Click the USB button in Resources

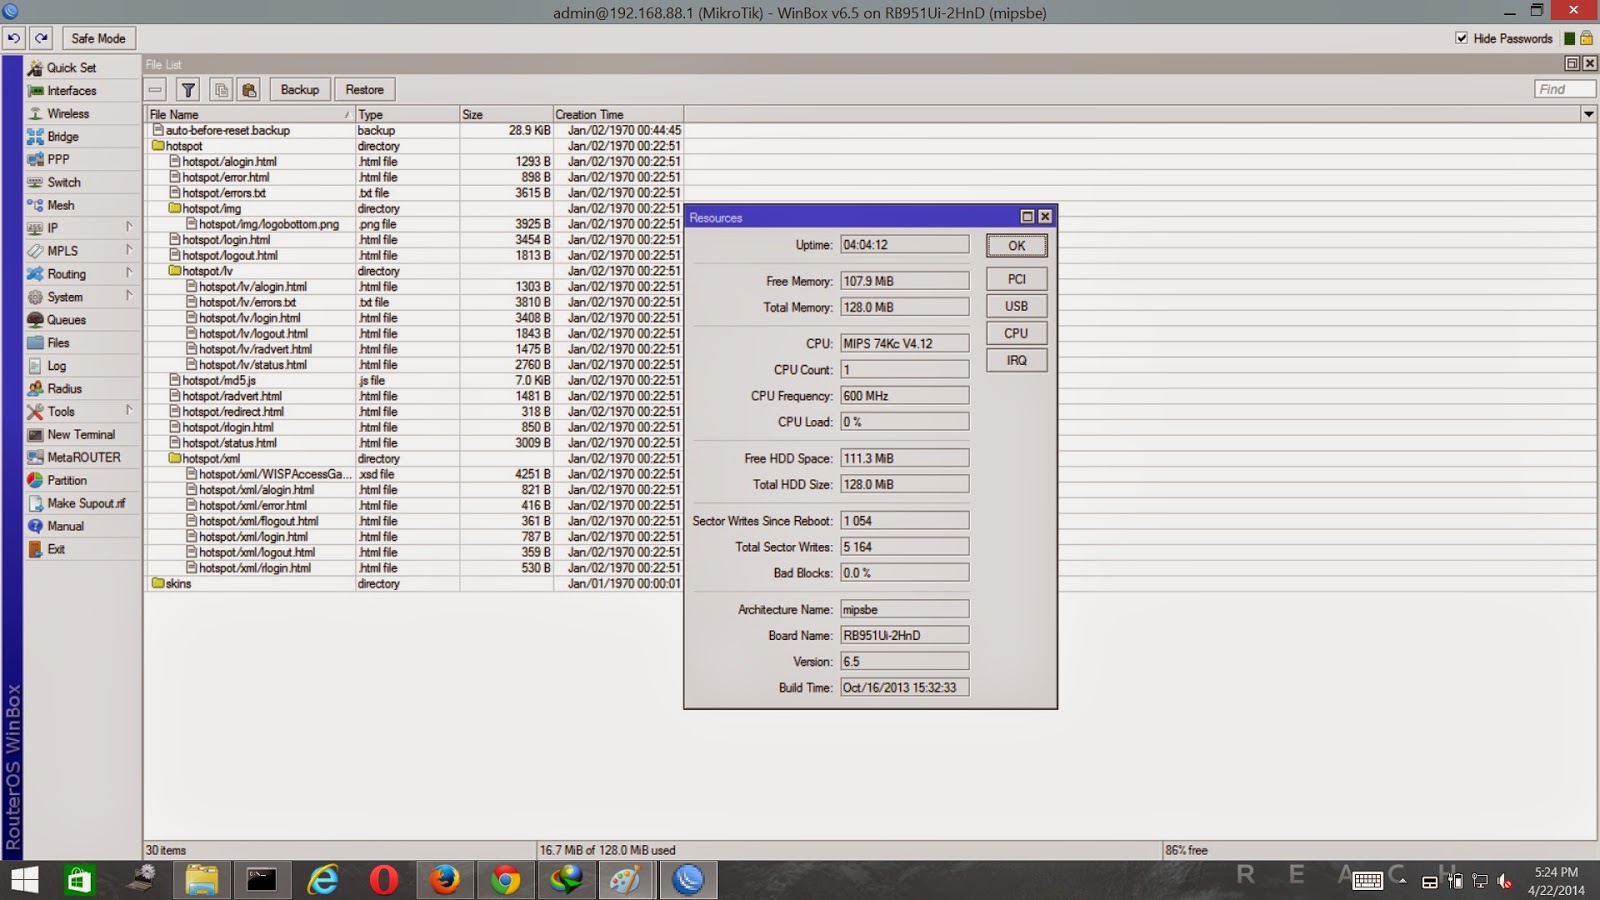click(1016, 306)
